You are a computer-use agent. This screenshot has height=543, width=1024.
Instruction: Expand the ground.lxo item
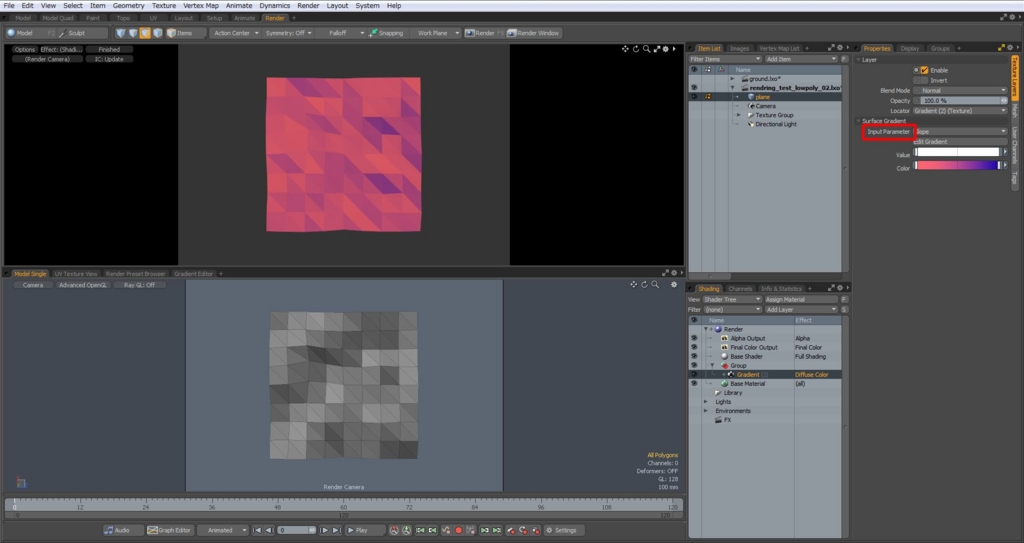733,79
